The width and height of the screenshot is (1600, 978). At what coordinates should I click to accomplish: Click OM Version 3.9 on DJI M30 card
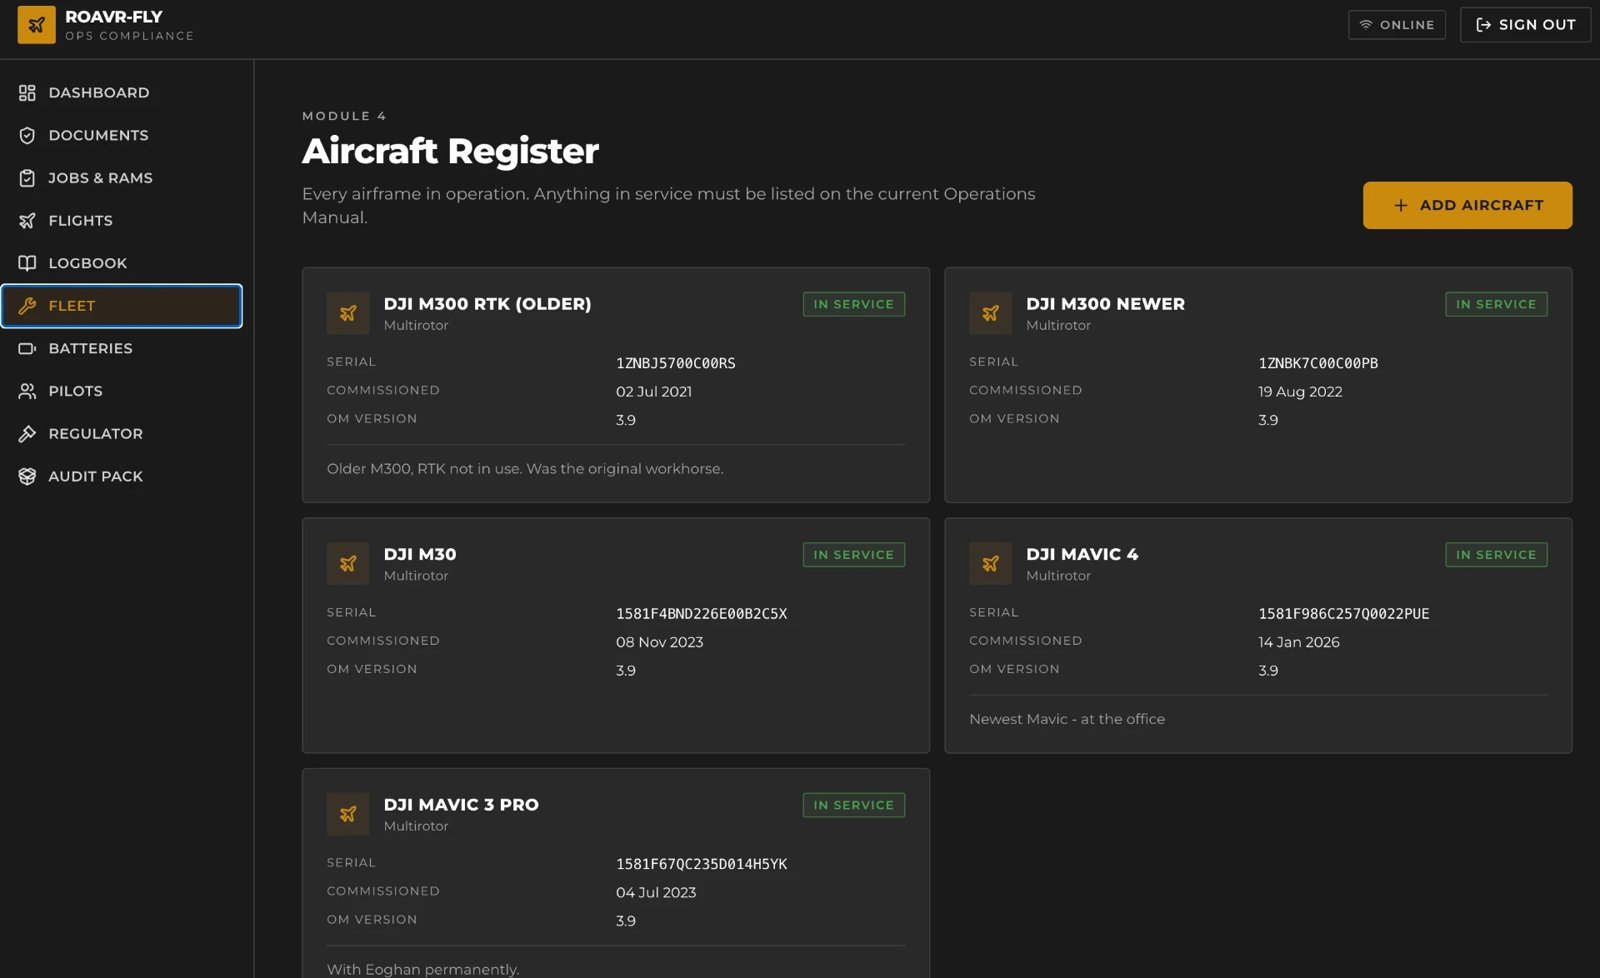point(625,671)
